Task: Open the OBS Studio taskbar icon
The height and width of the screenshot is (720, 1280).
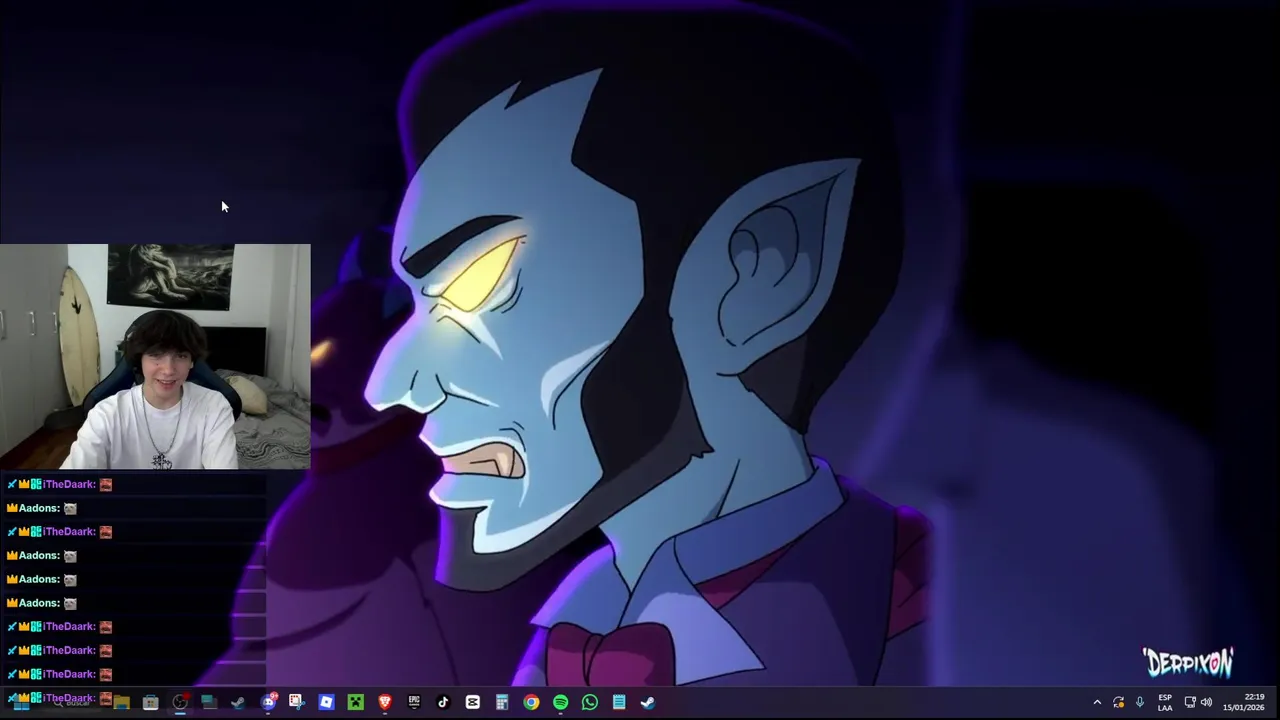Action: 180,702
